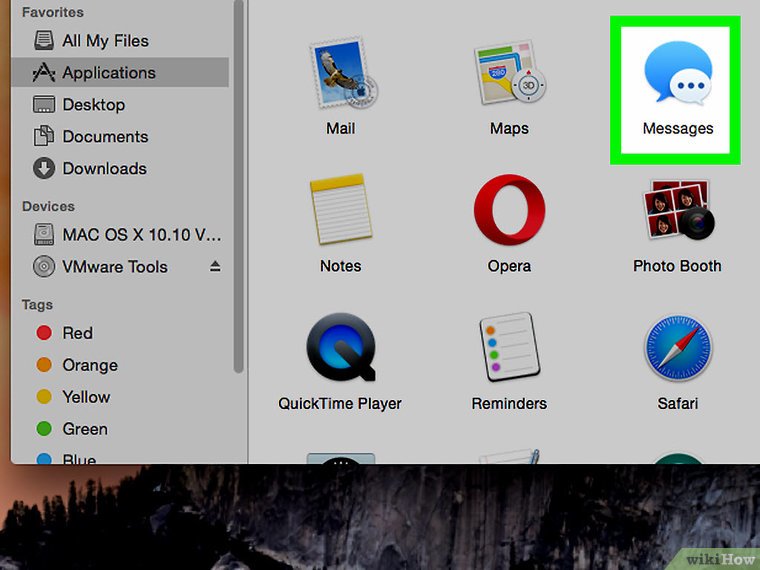This screenshot has height=570, width=760.
Task: Eject the VMware Tools volume
Action: click(215, 267)
